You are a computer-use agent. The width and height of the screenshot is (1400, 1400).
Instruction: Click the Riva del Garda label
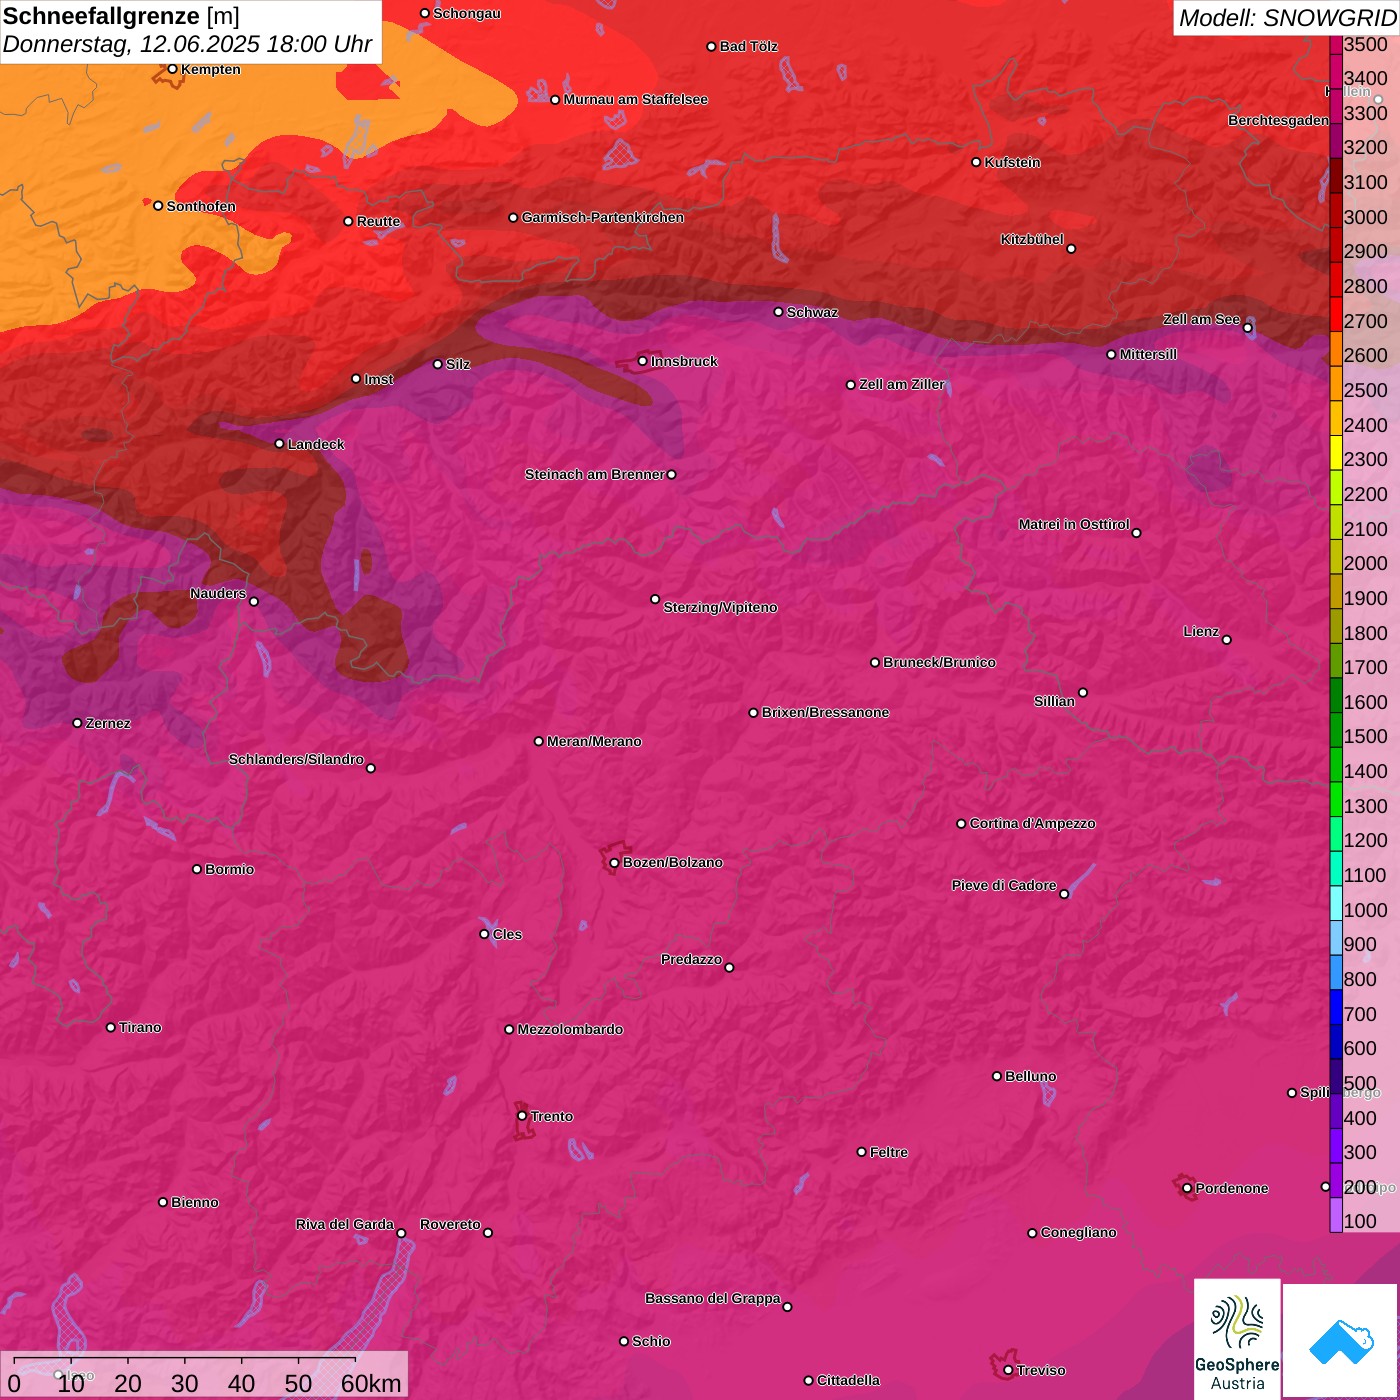[x=345, y=1224]
